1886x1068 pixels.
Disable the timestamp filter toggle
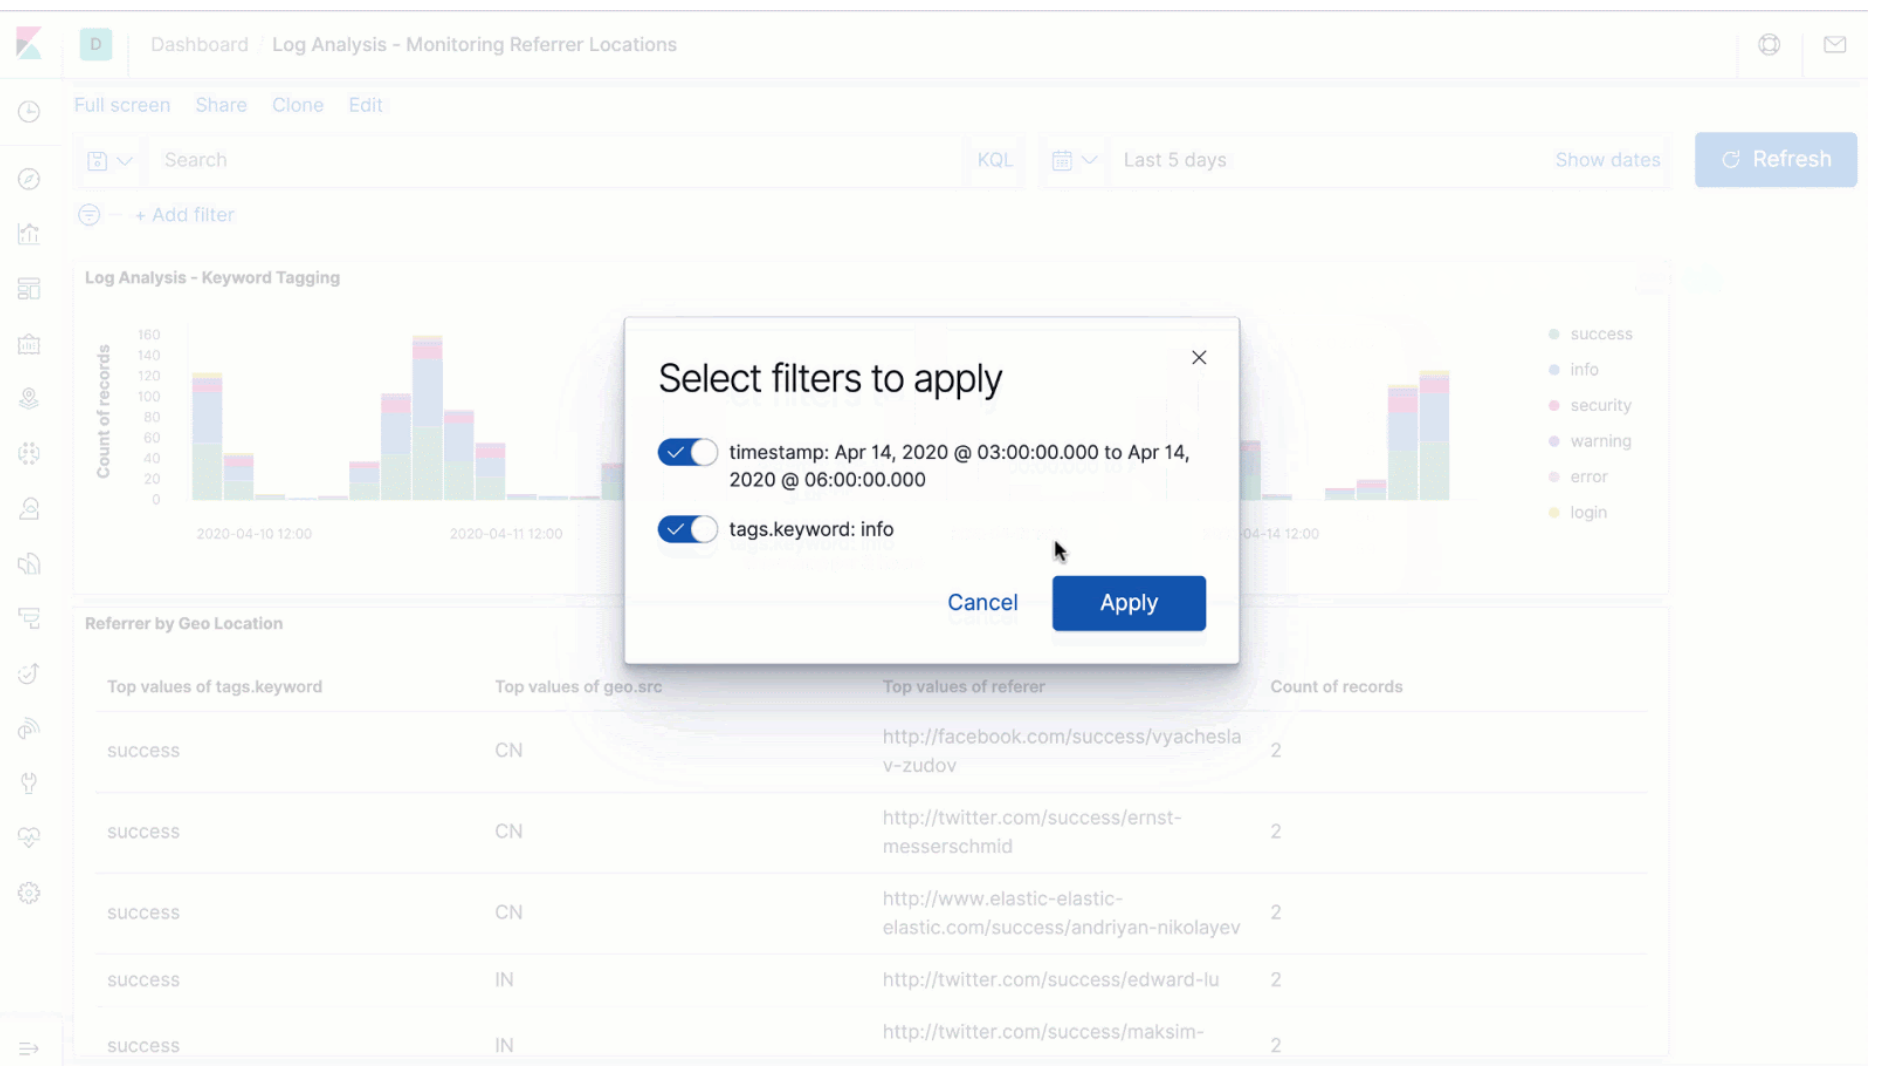687,452
